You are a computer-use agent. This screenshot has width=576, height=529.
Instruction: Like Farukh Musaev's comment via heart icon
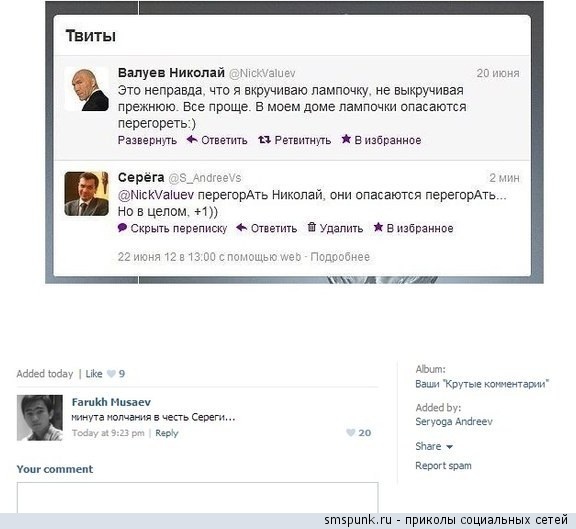pos(351,433)
